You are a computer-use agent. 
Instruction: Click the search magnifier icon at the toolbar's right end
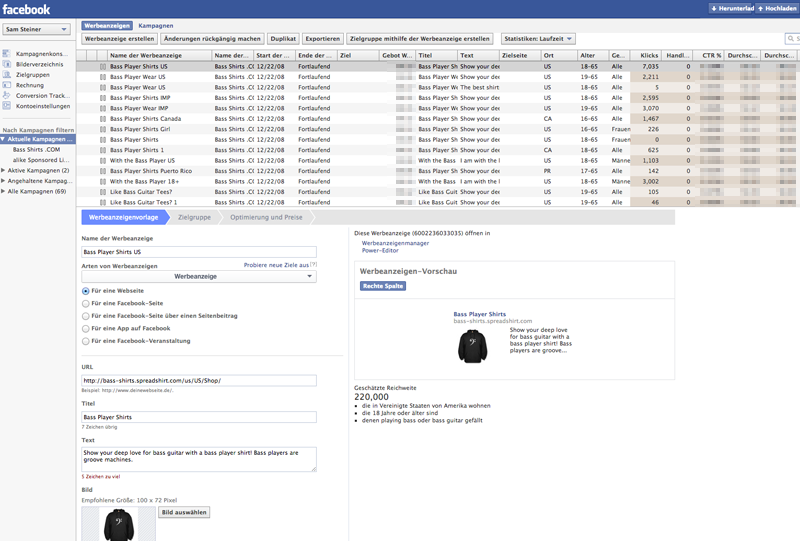point(791,39)
